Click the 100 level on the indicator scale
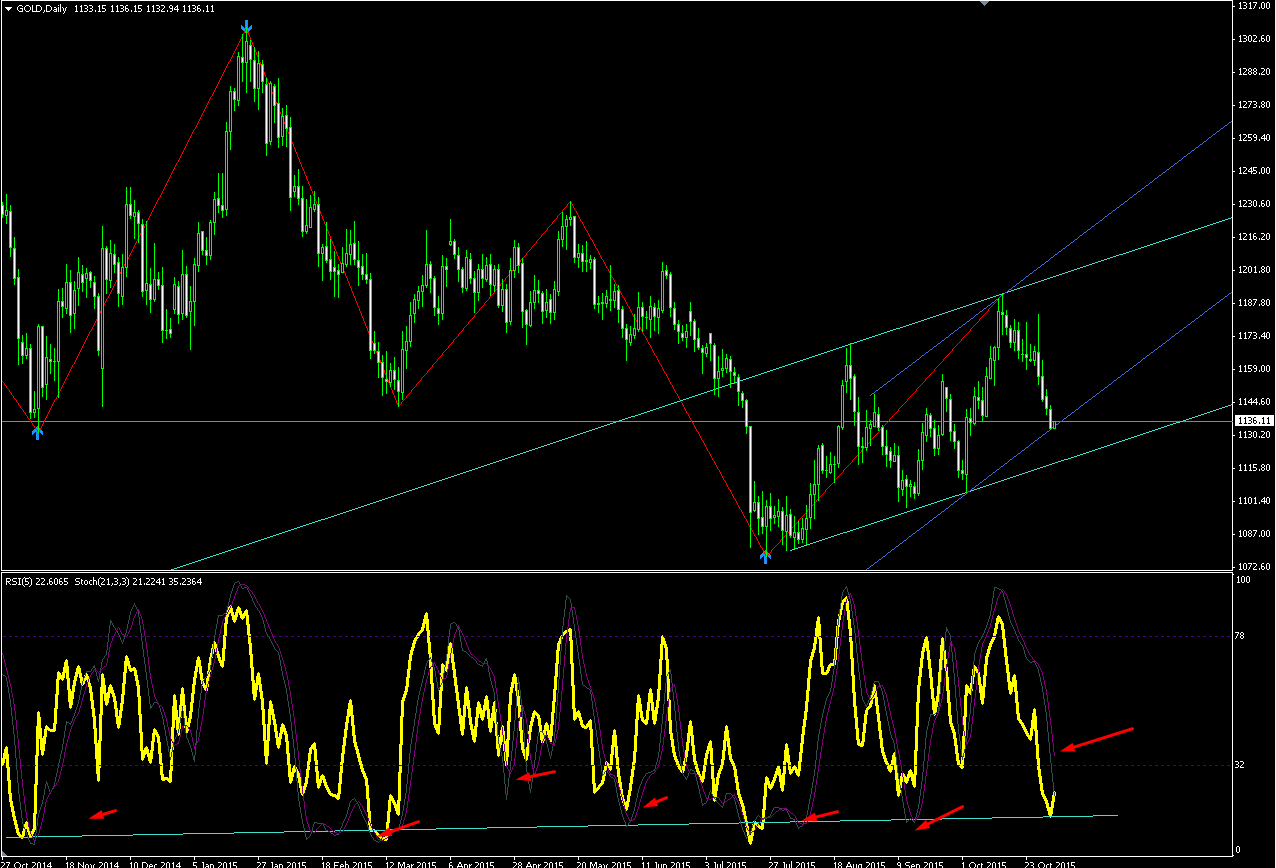Viewport: 1276px width, 868px height. pos(1245,579)
